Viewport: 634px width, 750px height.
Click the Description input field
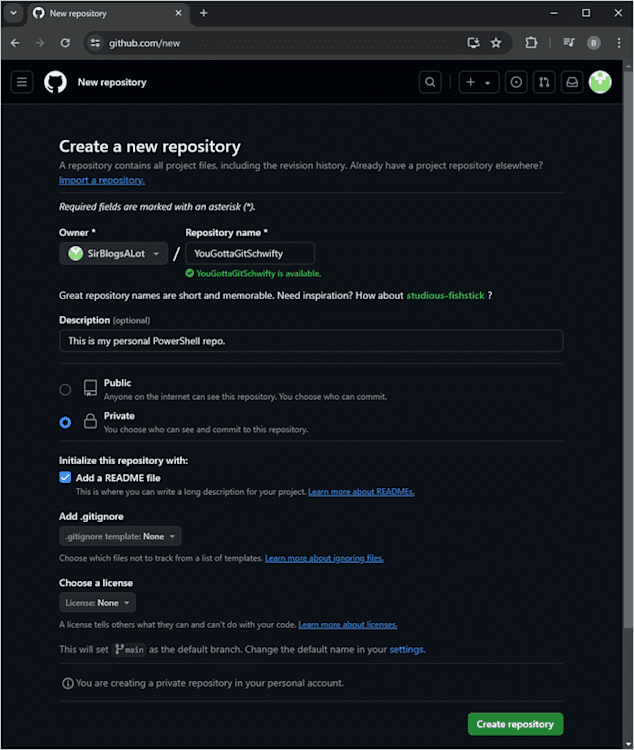point(311,341)
